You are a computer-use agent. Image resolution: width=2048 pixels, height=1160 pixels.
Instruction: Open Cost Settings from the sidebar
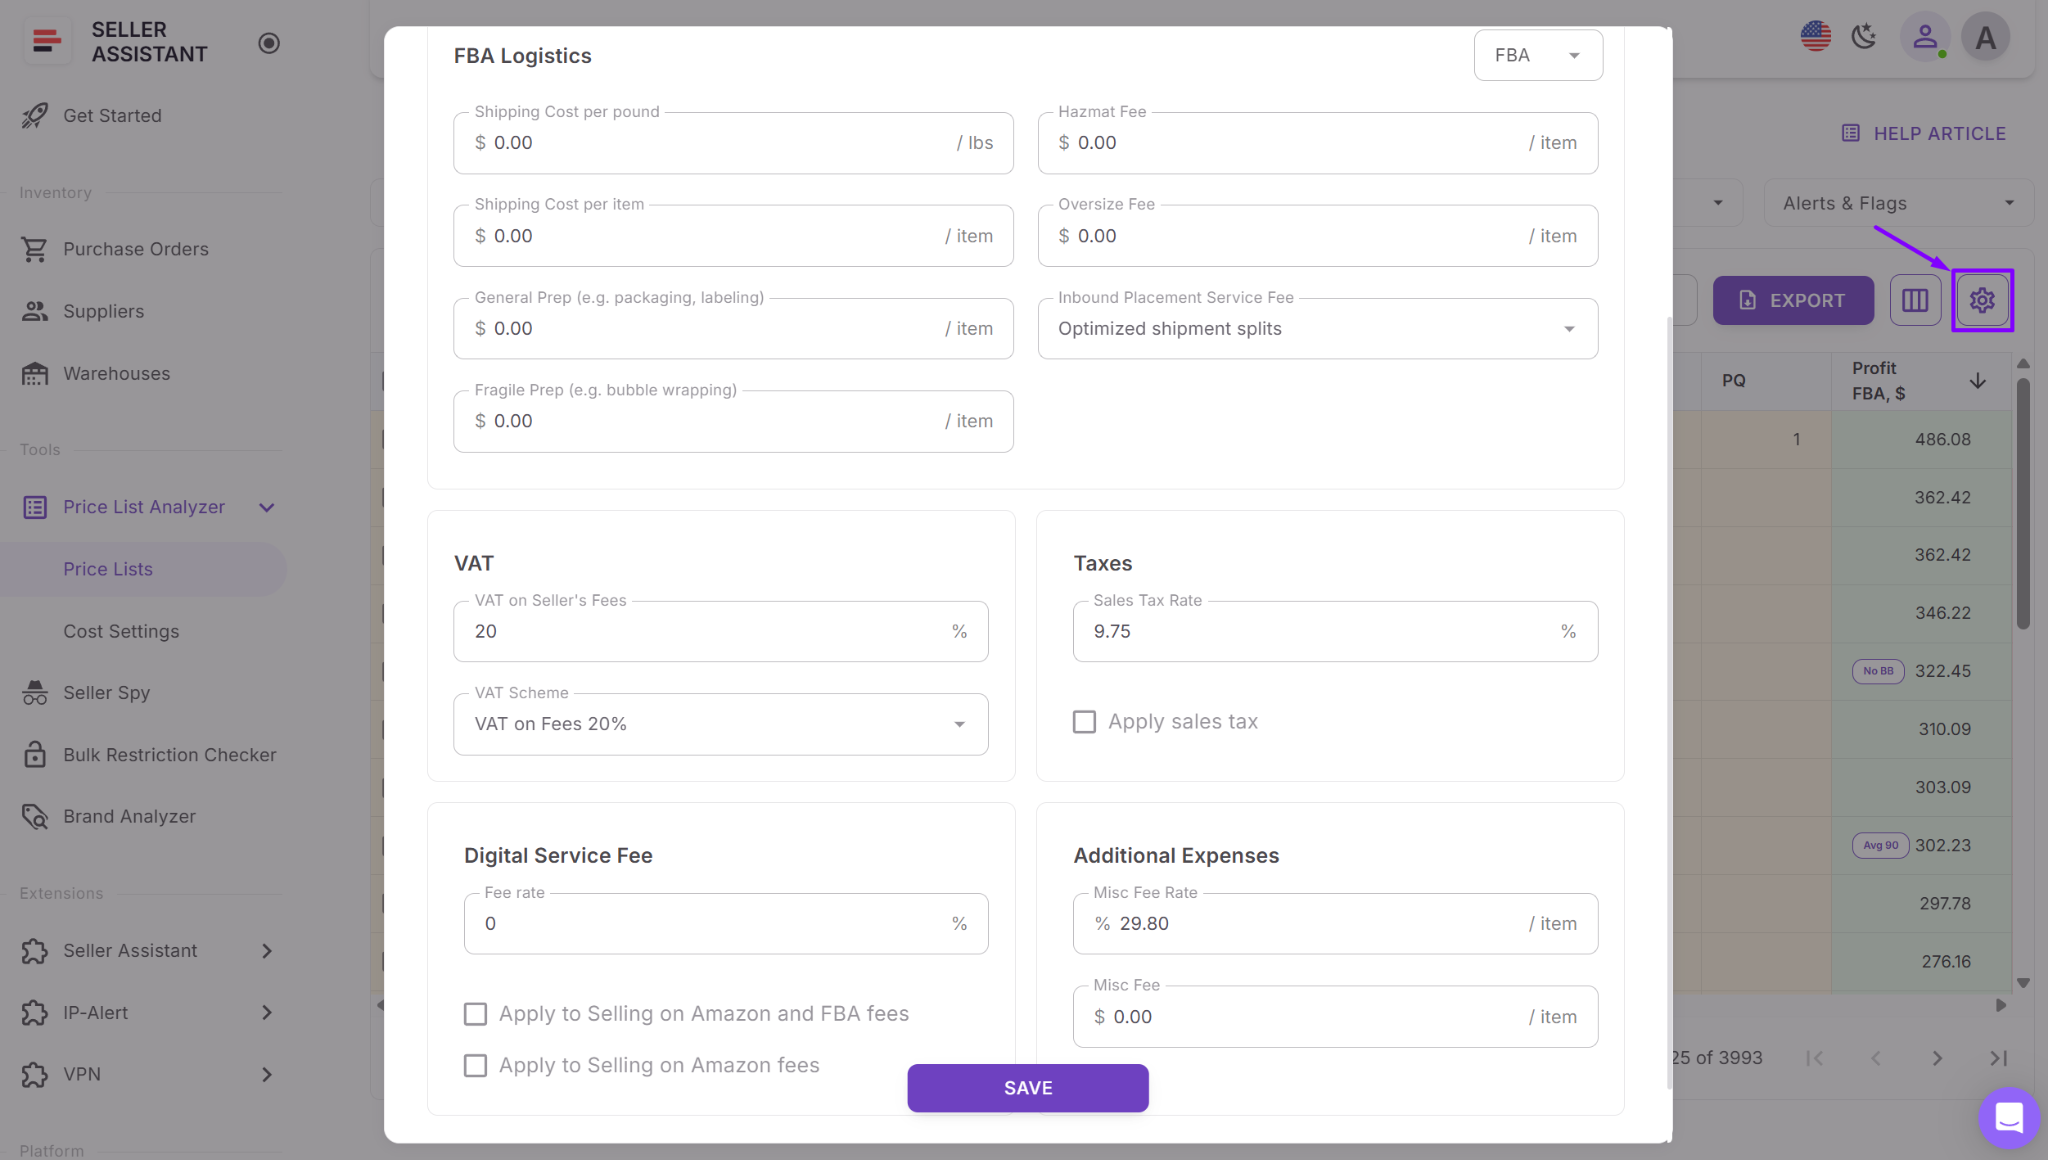121,631
